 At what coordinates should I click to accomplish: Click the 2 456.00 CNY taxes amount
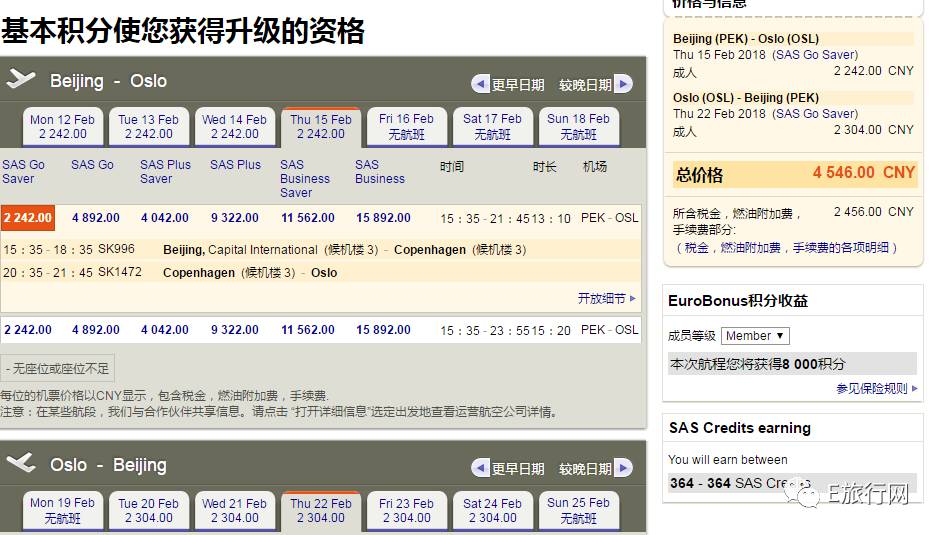873,212
